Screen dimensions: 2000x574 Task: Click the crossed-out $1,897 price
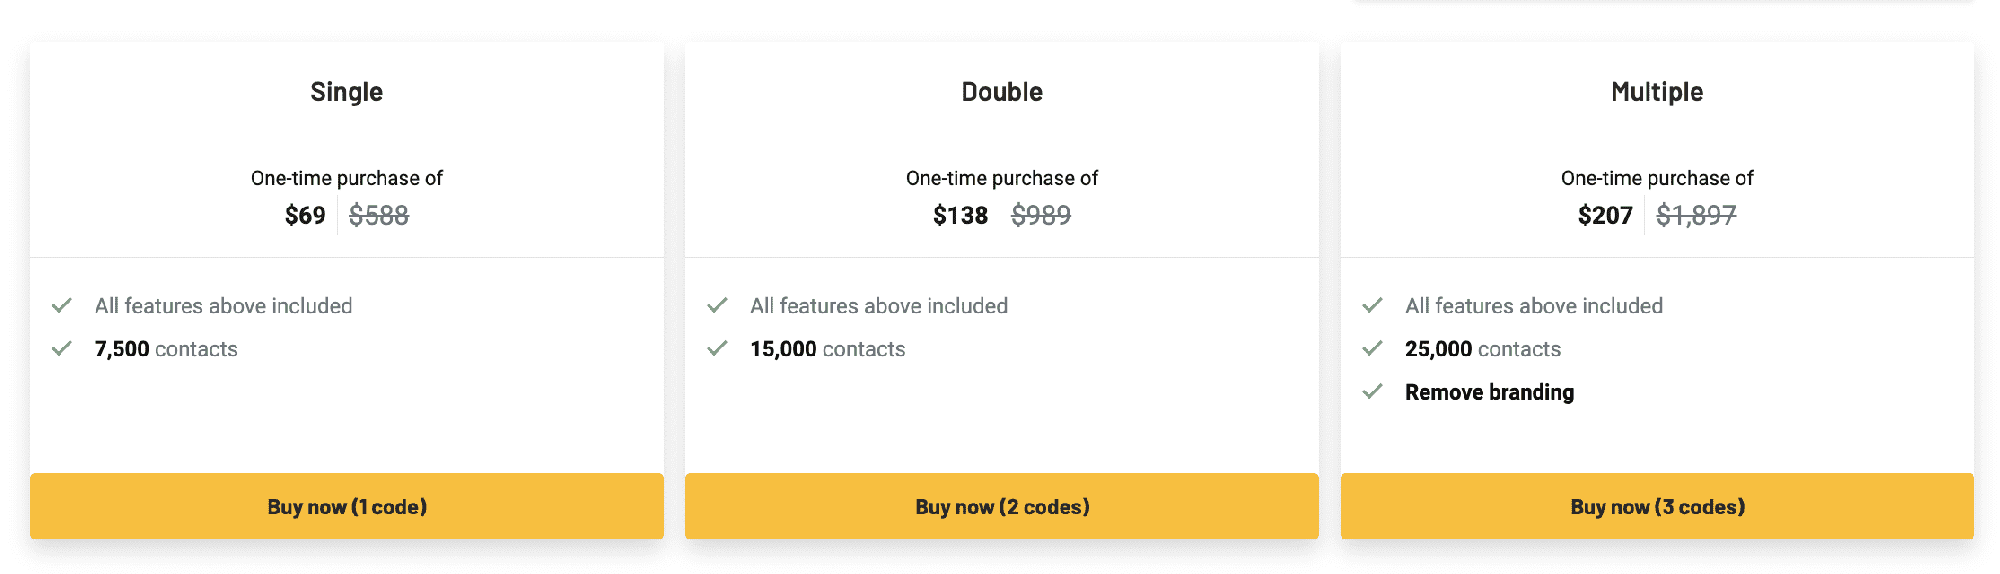(1696, 215)
